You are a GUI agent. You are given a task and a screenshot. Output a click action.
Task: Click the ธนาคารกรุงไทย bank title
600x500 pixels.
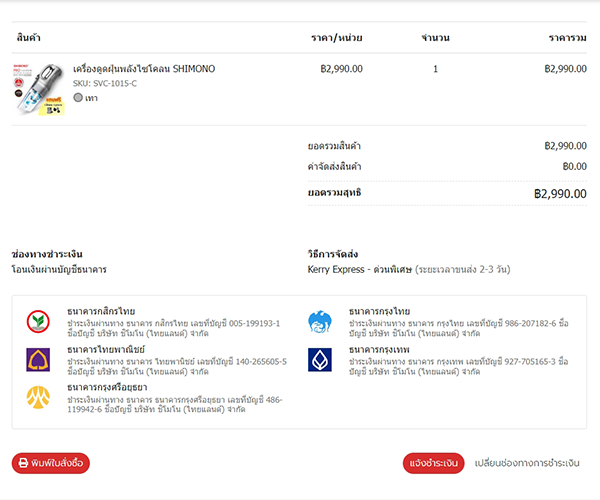tap(379, 311)
